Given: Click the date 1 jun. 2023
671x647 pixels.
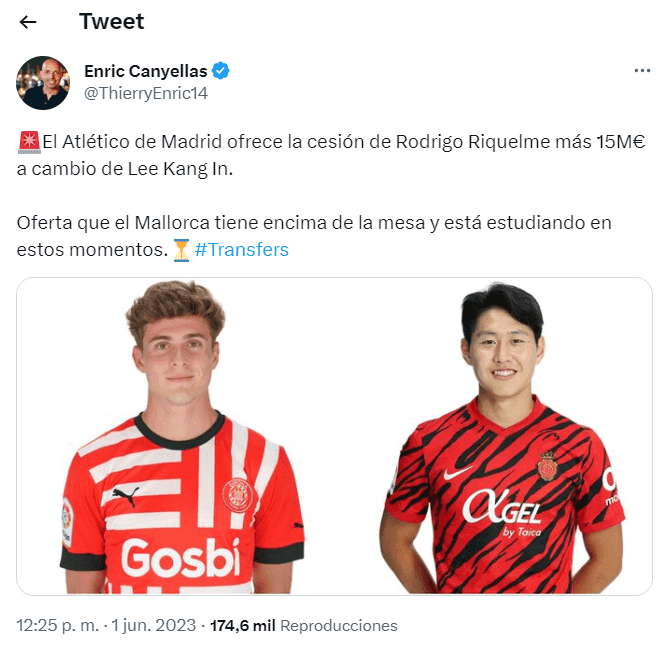Looking at the screenshot, I should click(154, 625).
